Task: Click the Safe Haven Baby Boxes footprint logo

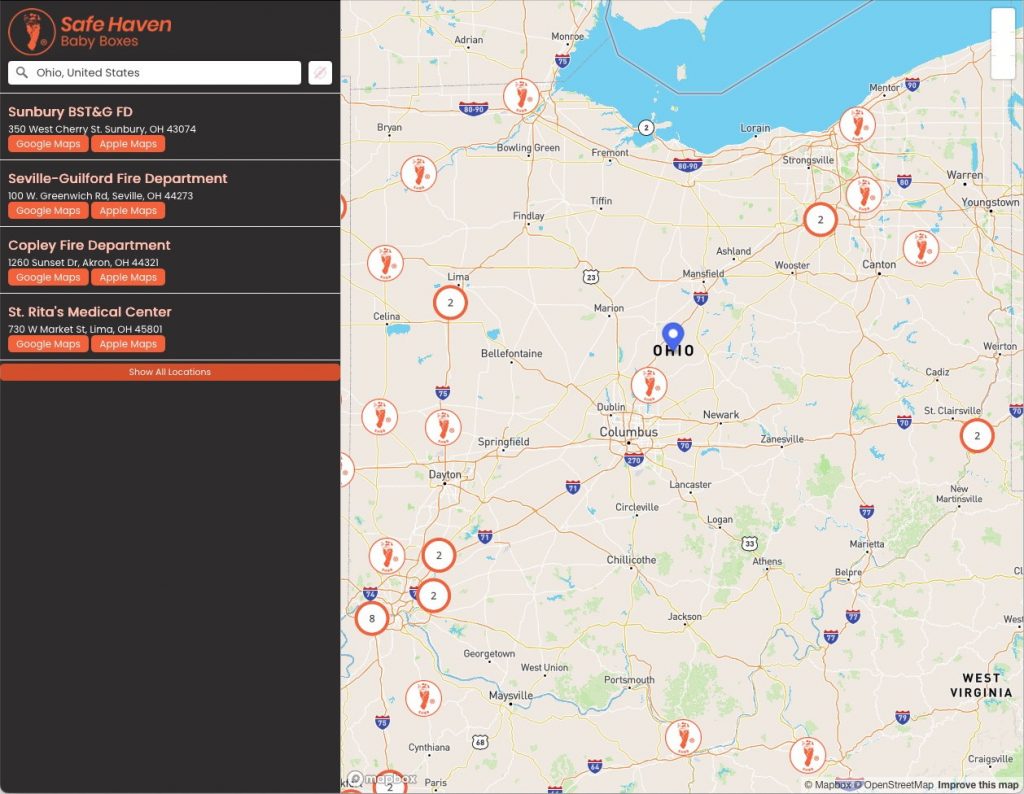Action: pos(31,31)
